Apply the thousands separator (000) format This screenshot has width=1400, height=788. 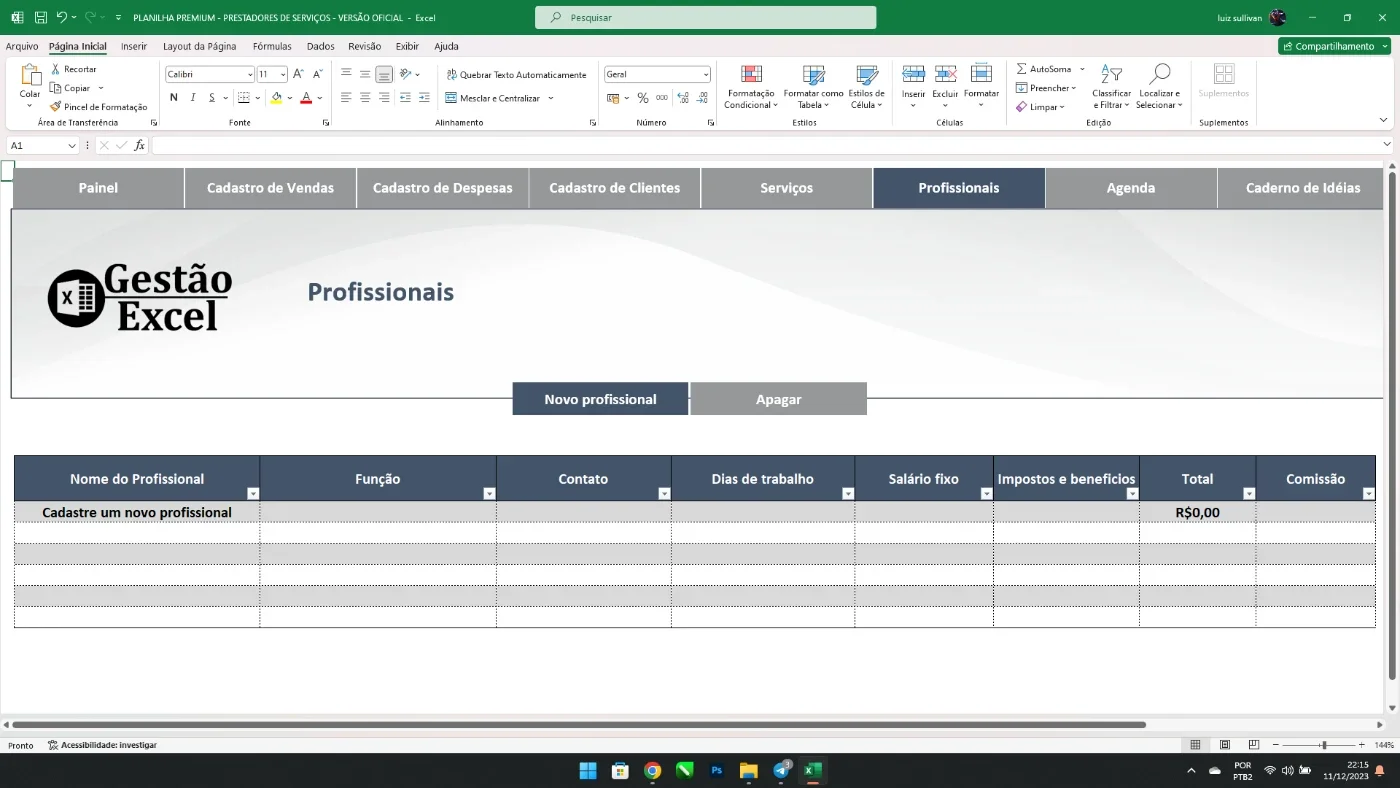click(x=662, y=98)
